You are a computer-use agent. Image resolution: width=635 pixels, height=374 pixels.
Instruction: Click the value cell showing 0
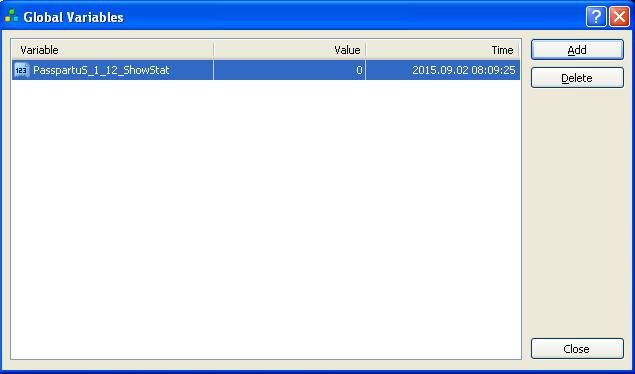pyautogui.click(x=290, y=70)
